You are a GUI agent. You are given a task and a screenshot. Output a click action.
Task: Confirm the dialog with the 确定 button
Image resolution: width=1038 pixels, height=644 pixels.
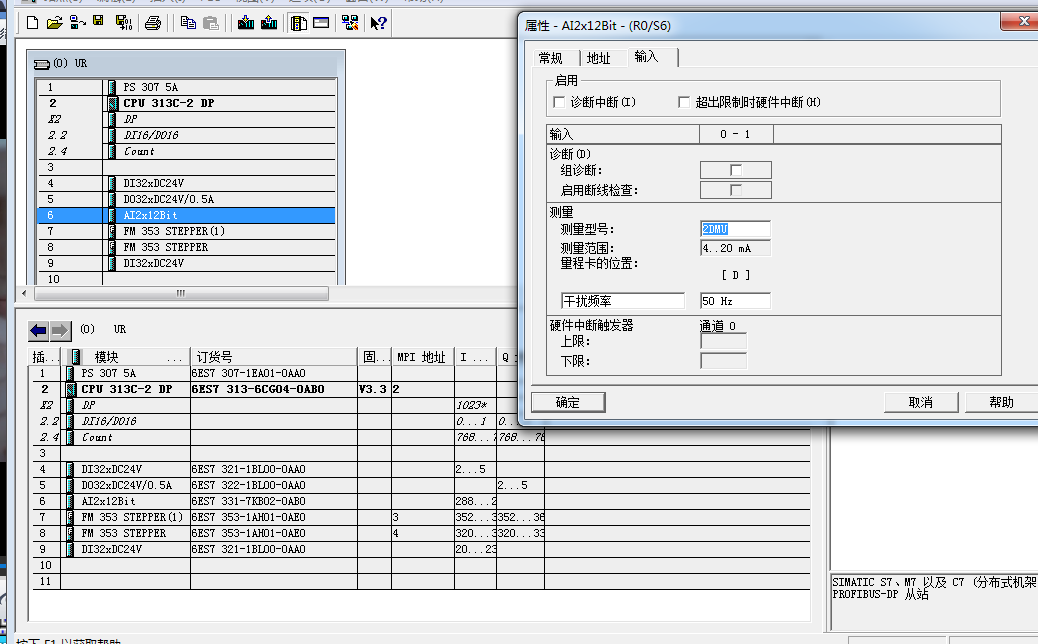click(568, 402)
